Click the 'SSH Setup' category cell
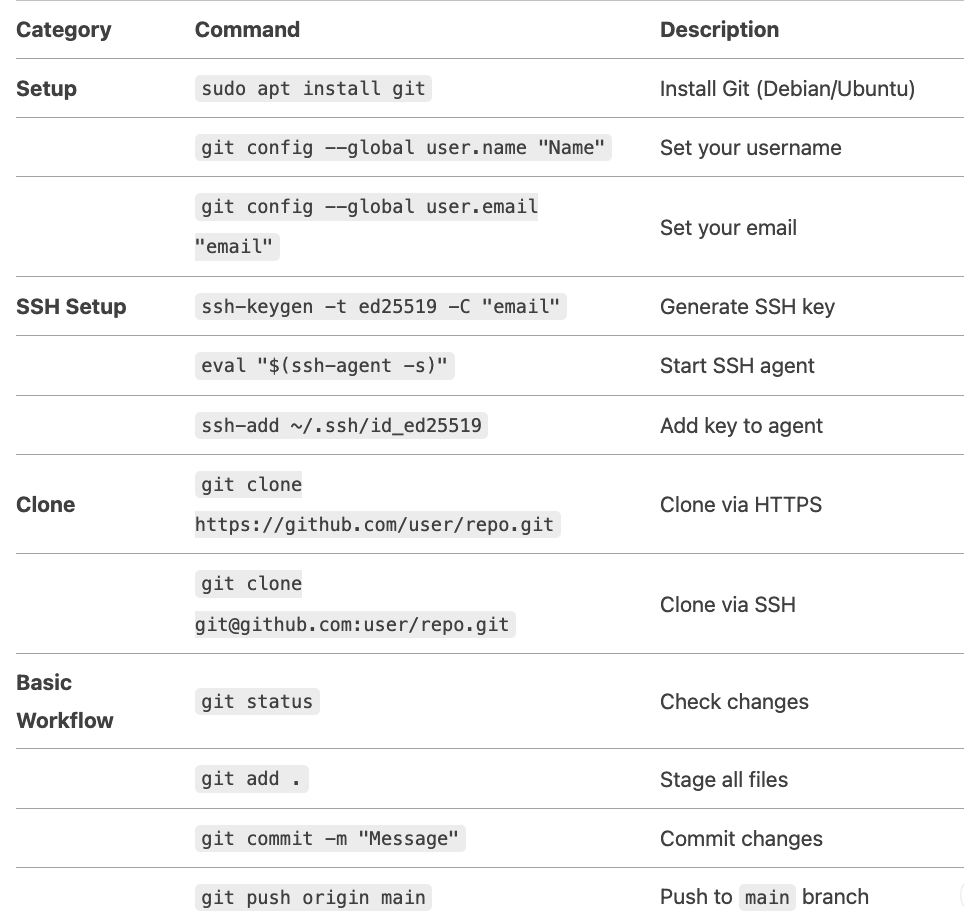The image size is (964, 922). 71,306
